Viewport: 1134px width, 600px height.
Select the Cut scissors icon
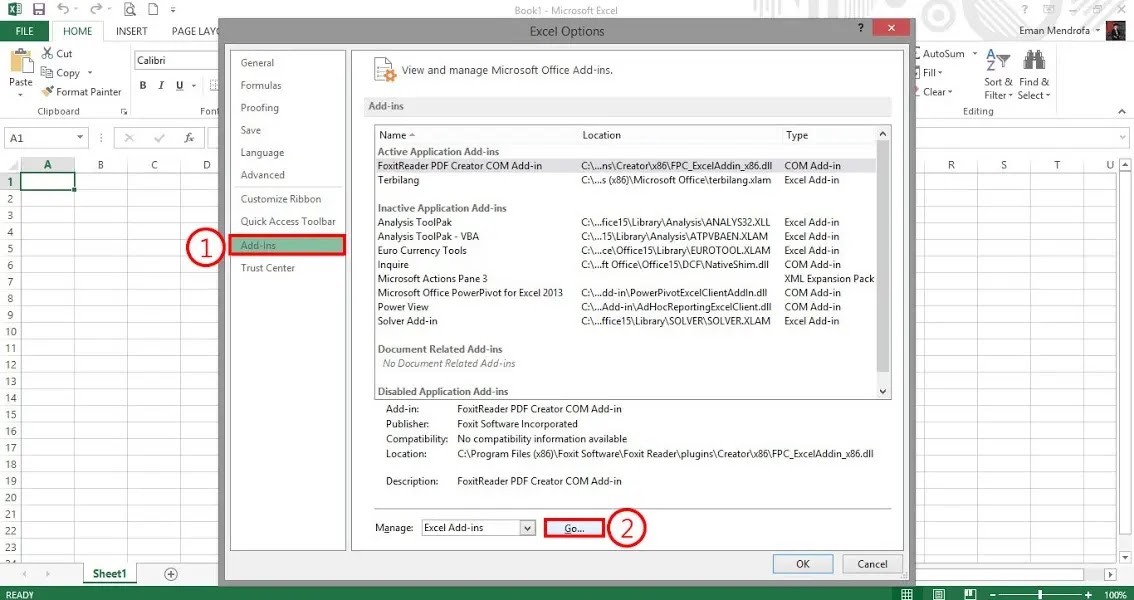[48, 53]
